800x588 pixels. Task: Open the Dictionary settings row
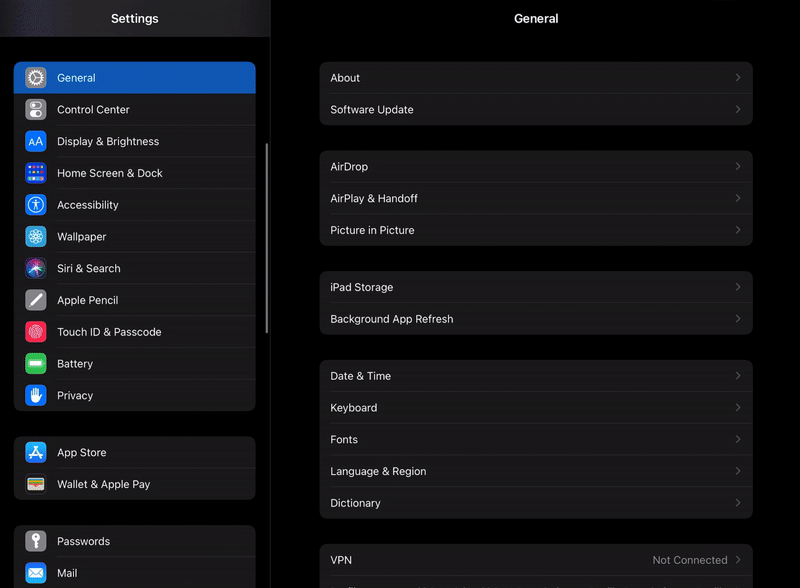(x=536, y=503)
